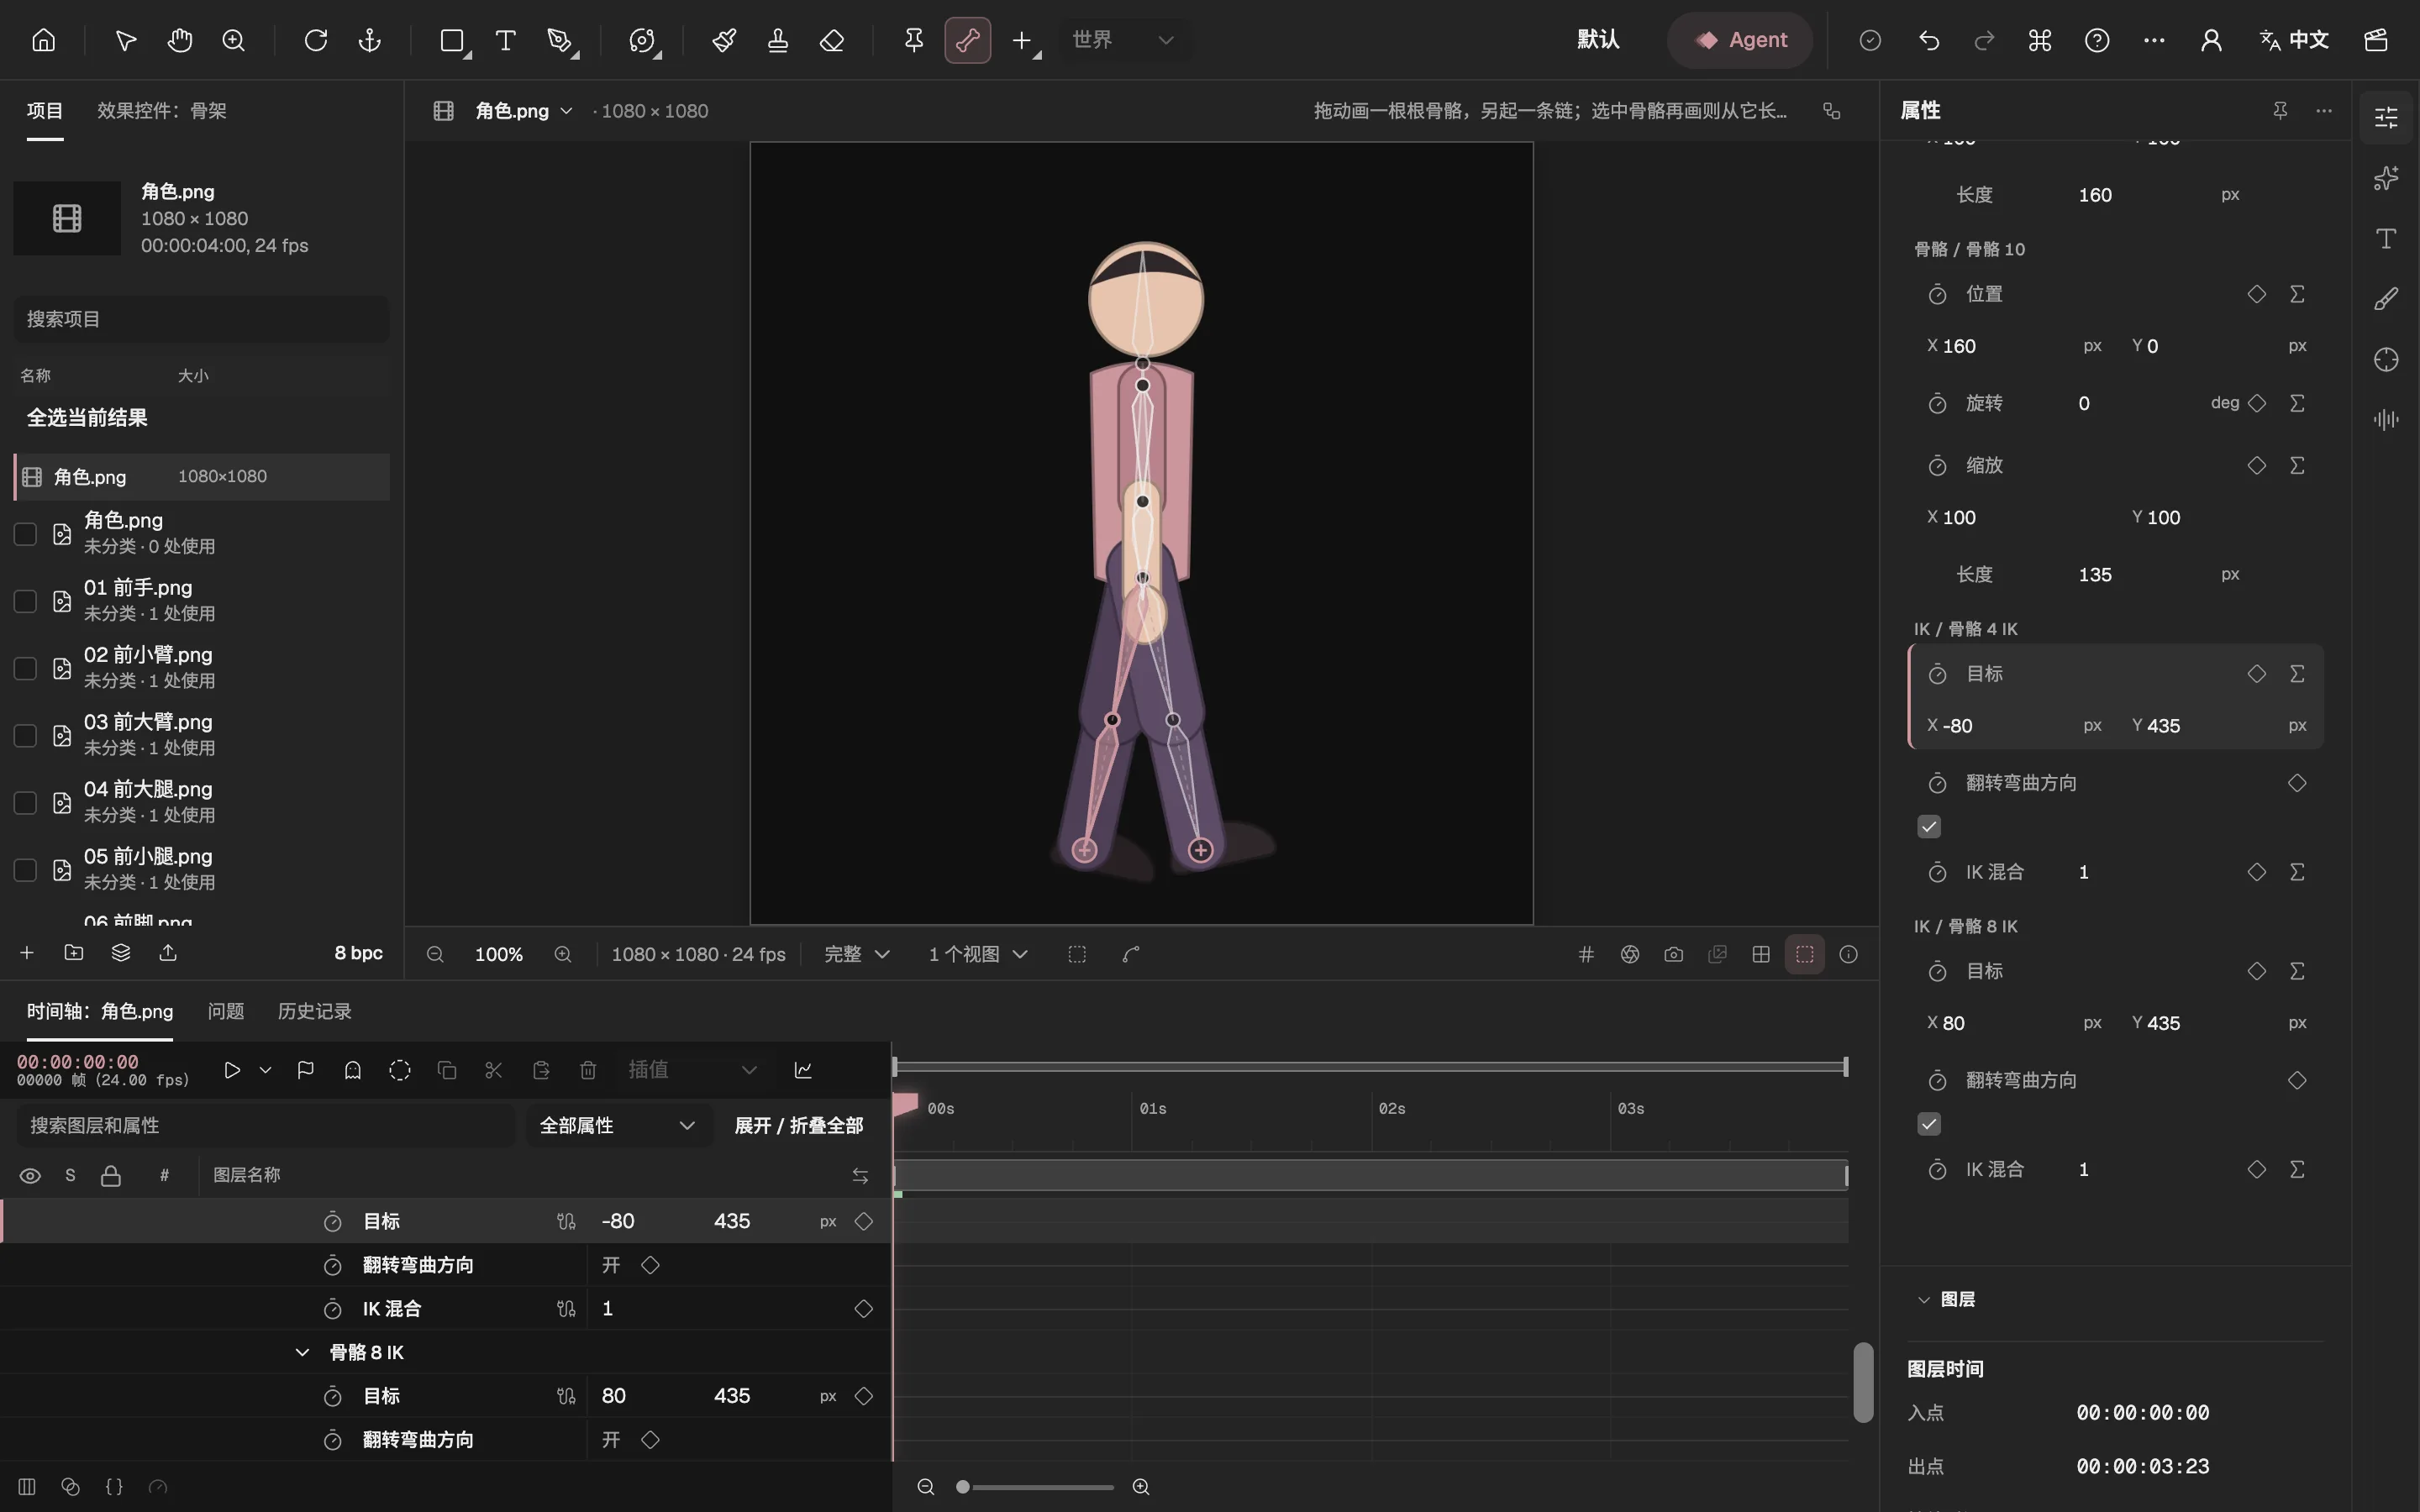Open the Help question mark icon
The width and height of the screenshot is (2420, 1512).
click(2097, 40)
